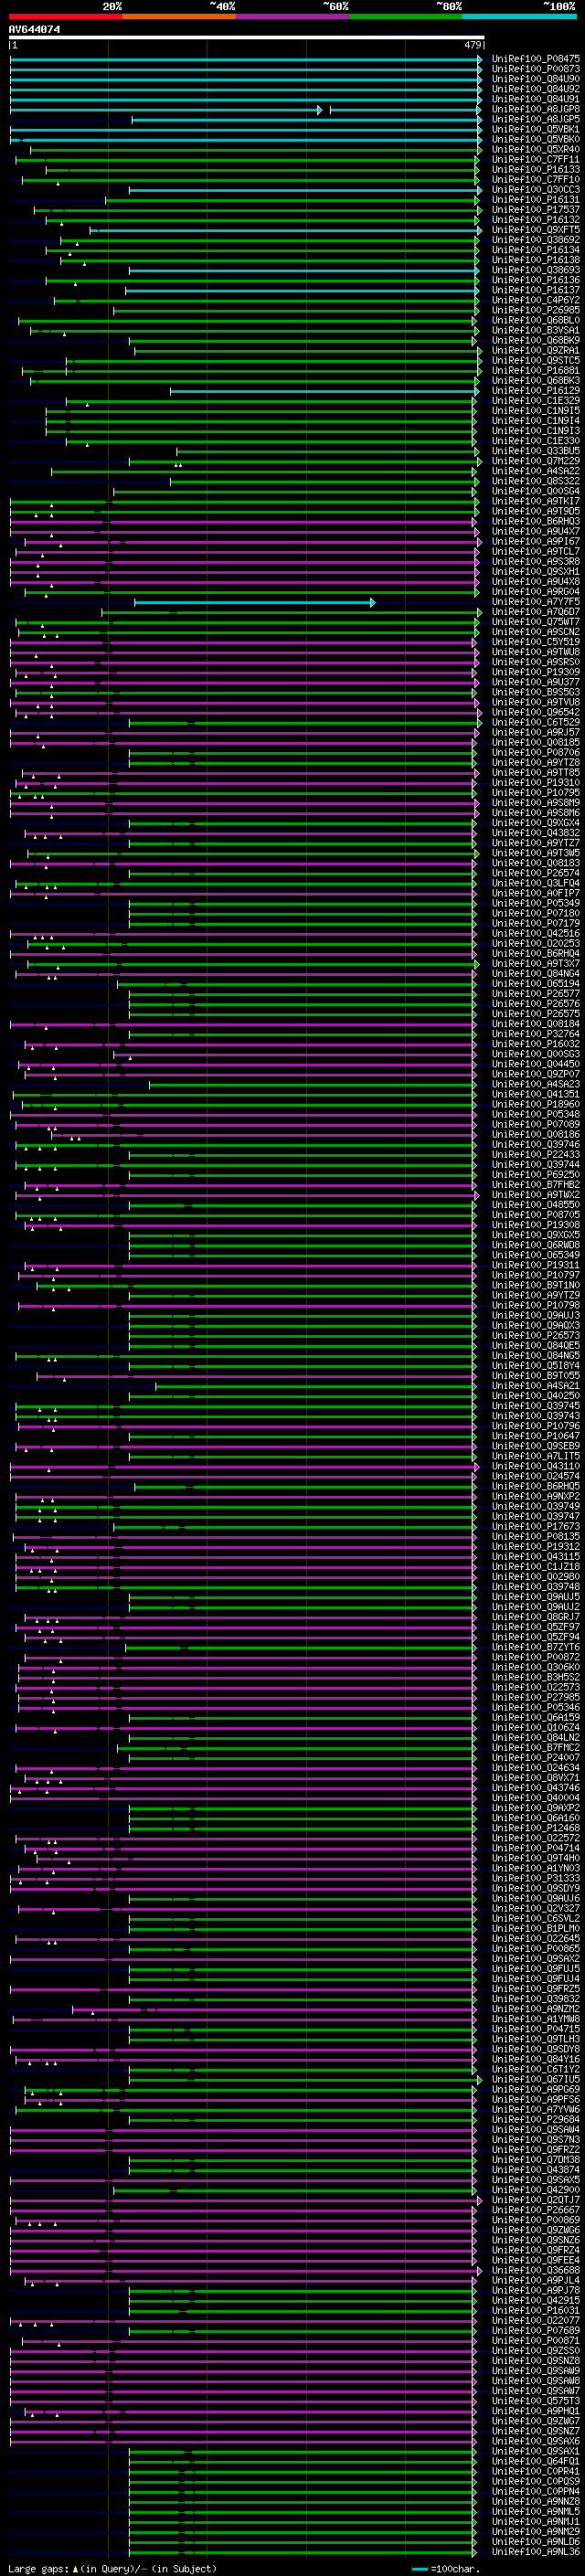Select hit UniRef100_A7Y7F5
The image size is (585, 2576).
[535, 602]
